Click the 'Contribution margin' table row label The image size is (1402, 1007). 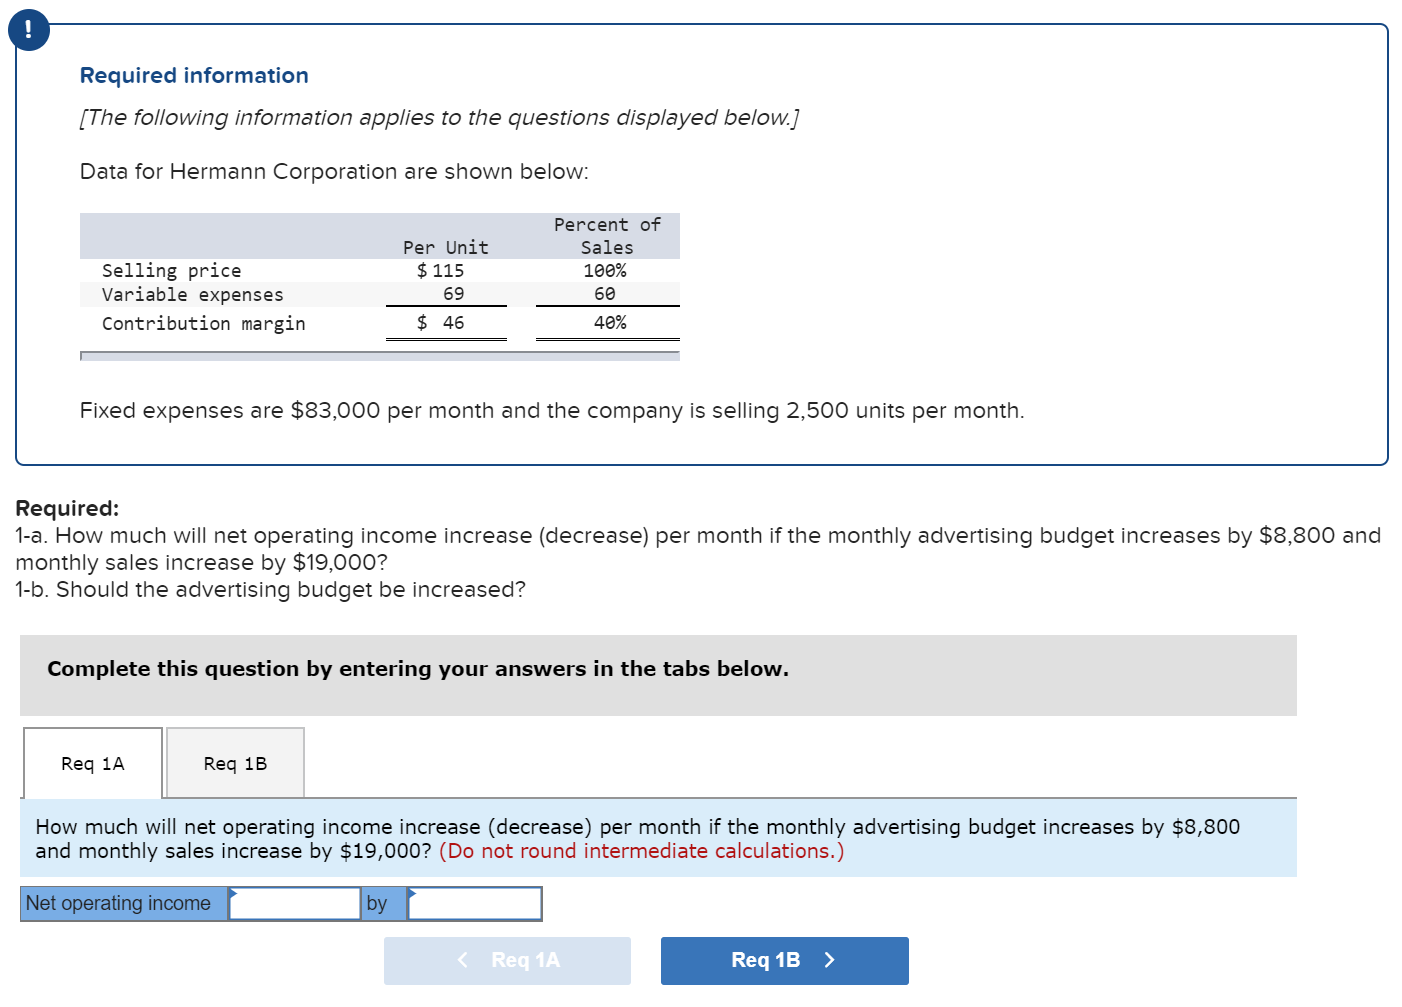tap(203, 323)
